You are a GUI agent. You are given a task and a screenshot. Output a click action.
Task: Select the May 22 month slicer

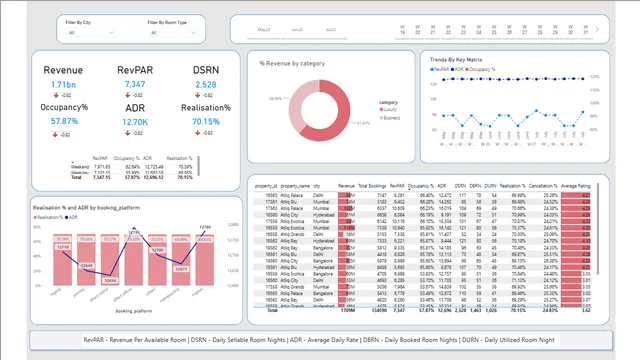pyautogui.click(x=264, y=30)
